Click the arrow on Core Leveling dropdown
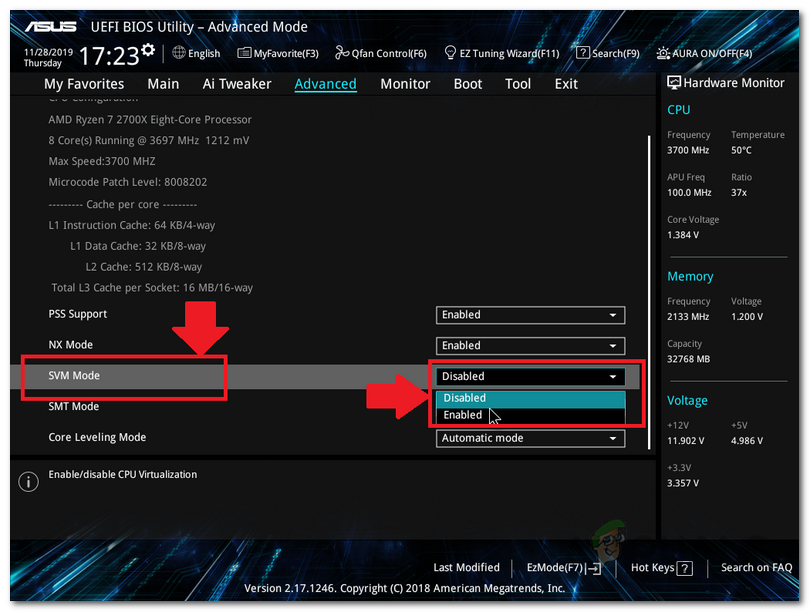Image resolution: width=810 pixels, height=612 pixels. (613, 438)
